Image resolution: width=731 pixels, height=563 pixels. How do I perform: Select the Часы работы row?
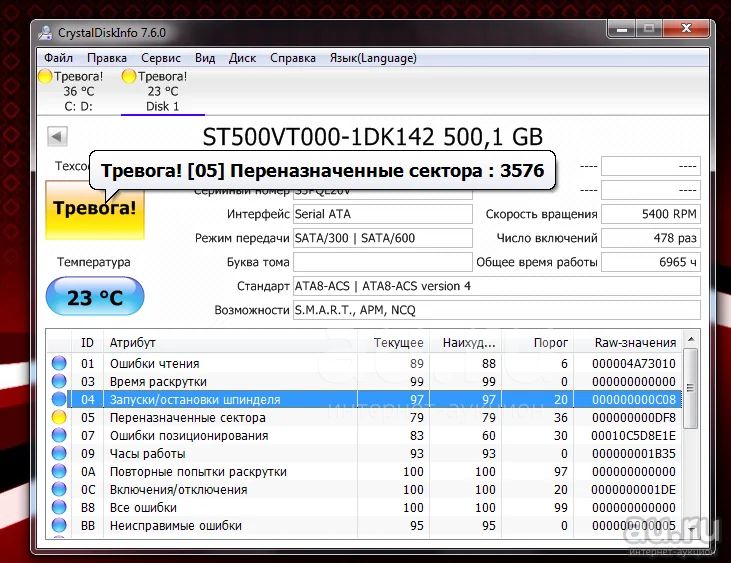(364, 453)
